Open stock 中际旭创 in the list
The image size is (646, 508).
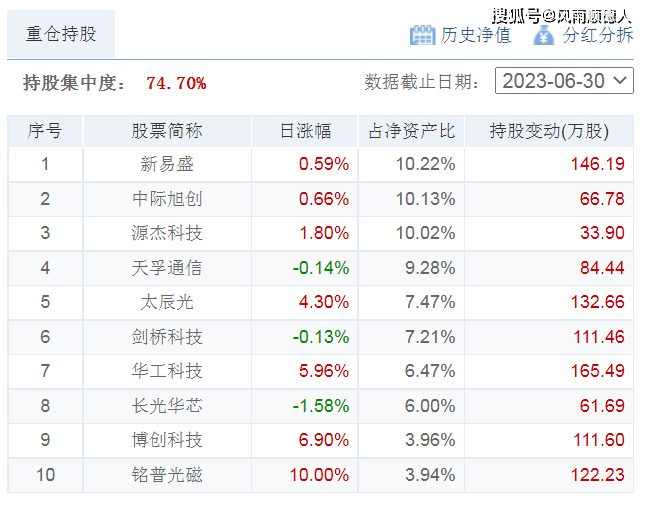(167, 199)
